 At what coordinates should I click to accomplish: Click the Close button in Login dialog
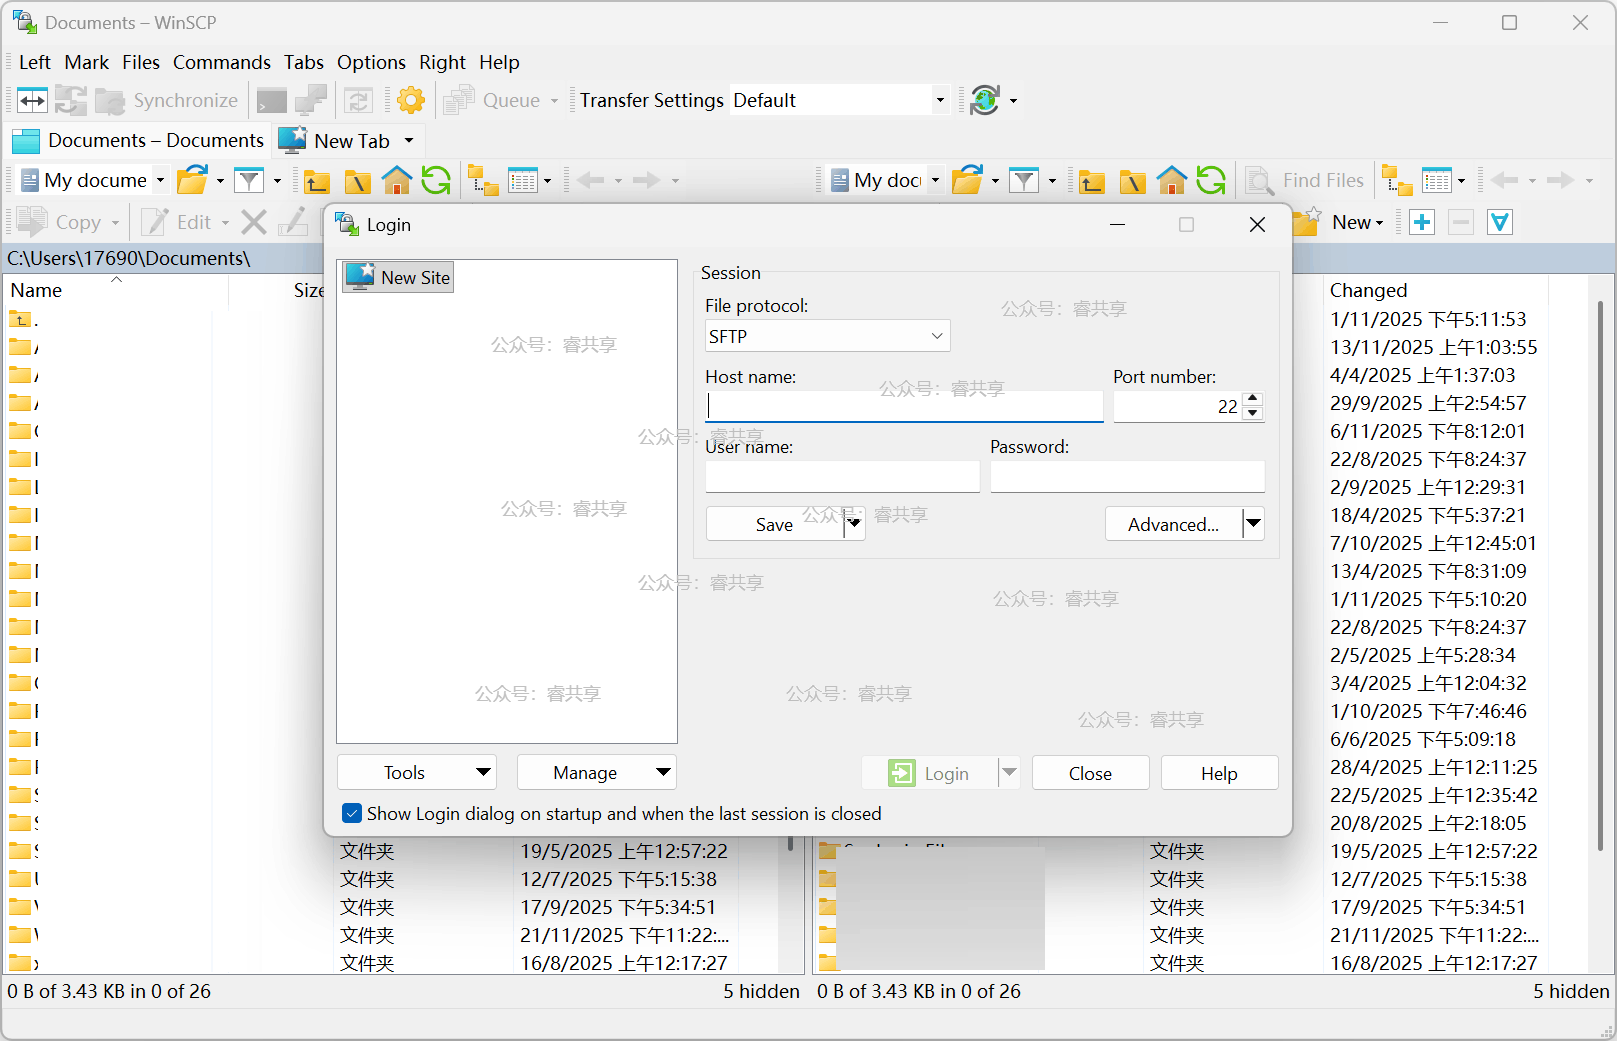click(1089, 773)
